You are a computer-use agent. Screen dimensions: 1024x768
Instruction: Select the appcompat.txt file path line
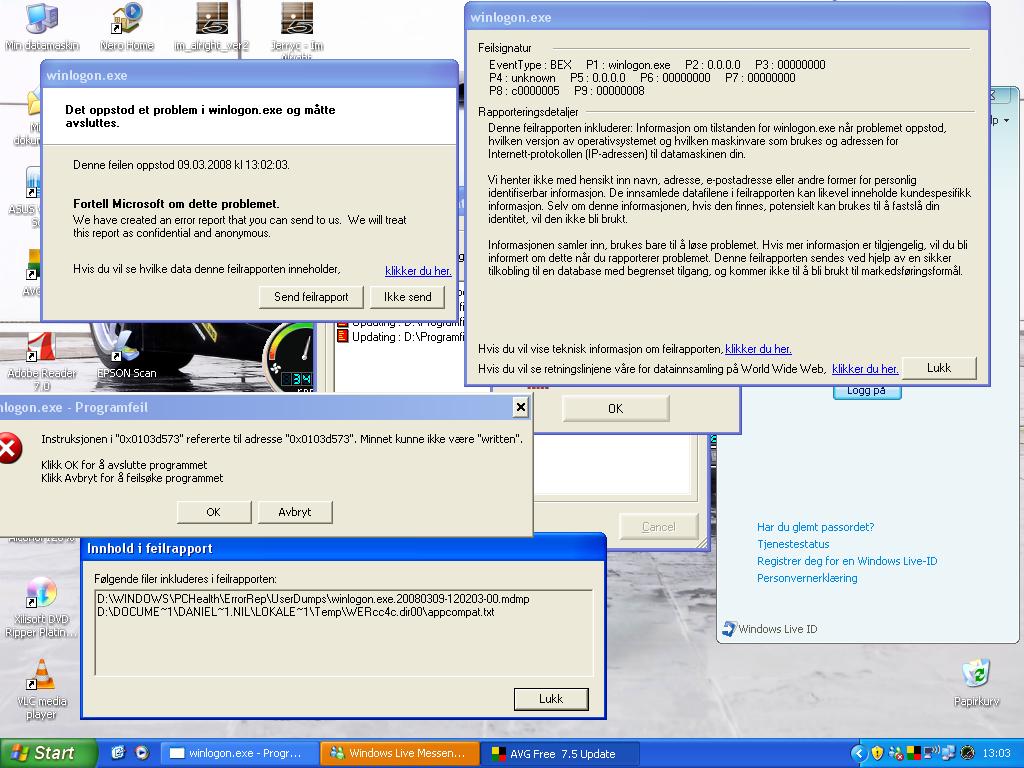click(x=295, y=612)
